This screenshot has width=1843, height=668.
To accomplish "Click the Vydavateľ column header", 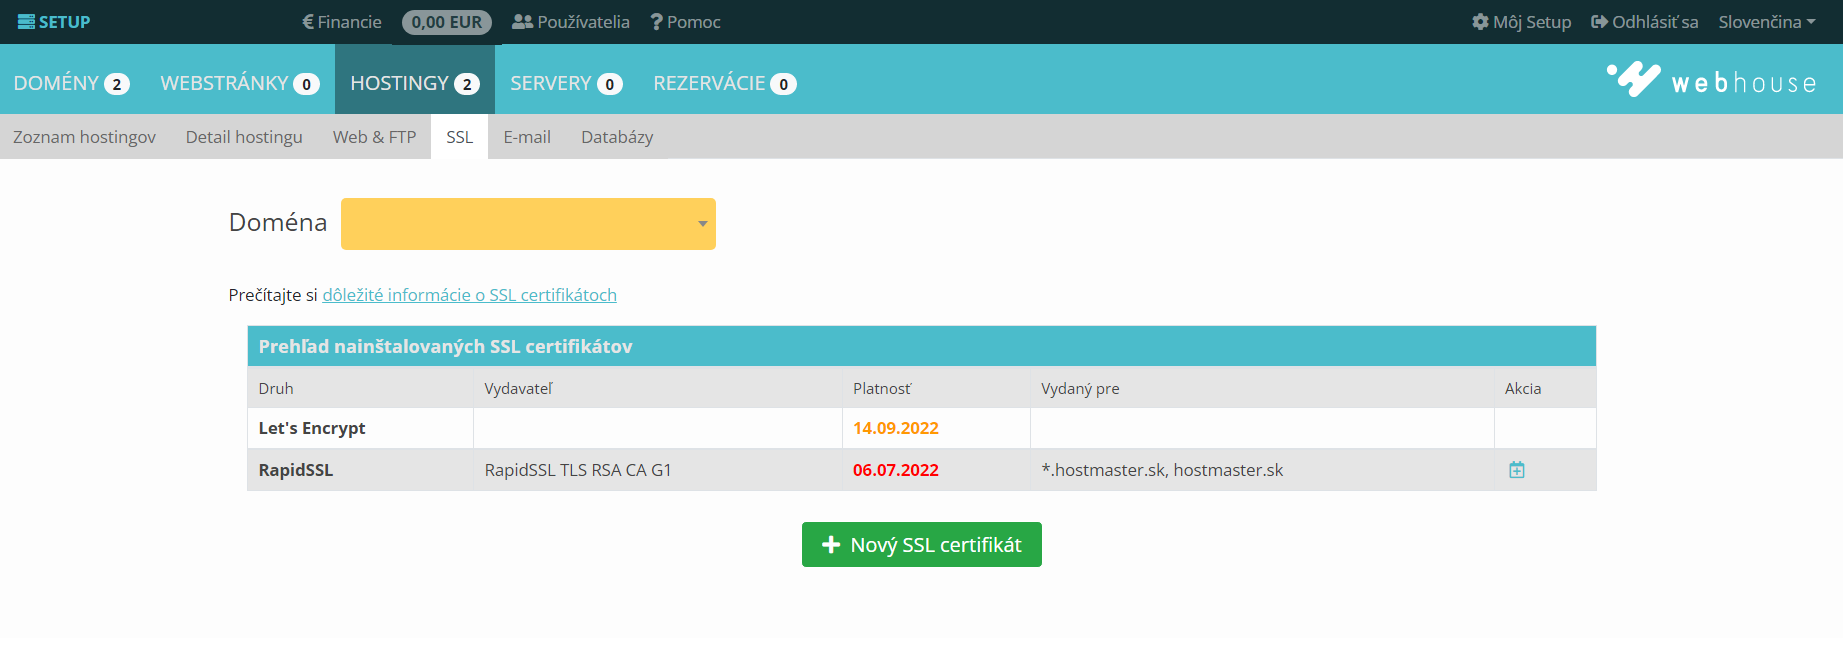I will click(x=518, y=388).
